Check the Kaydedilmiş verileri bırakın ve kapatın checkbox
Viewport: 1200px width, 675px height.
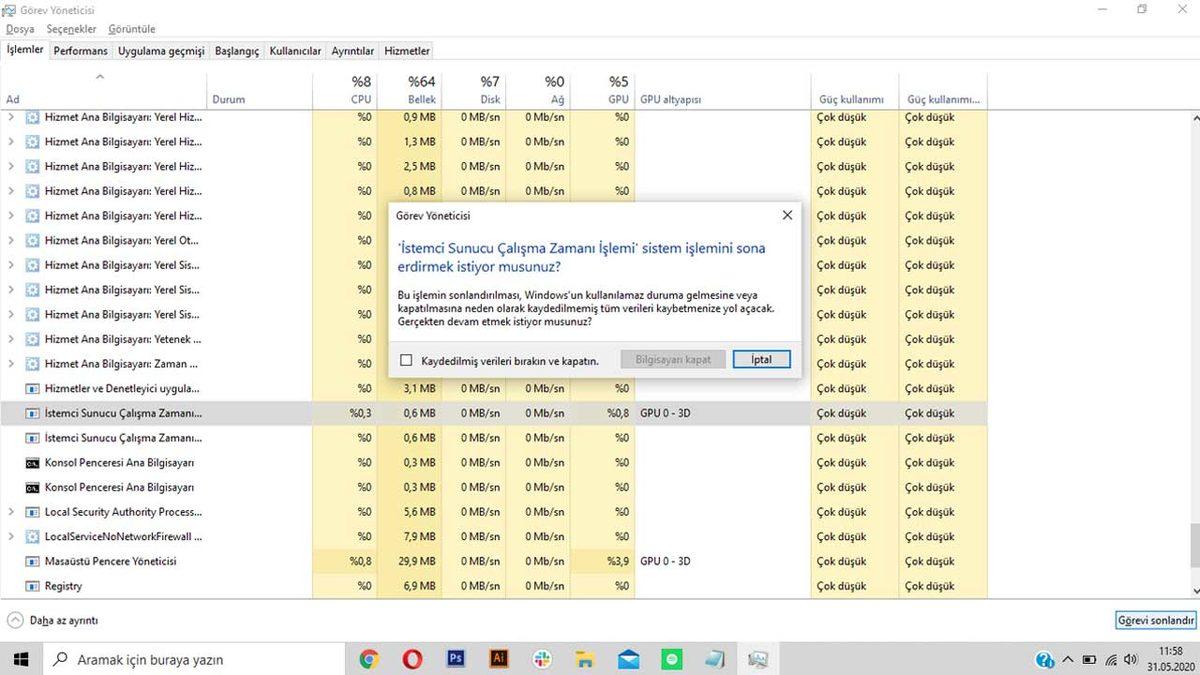406,359
